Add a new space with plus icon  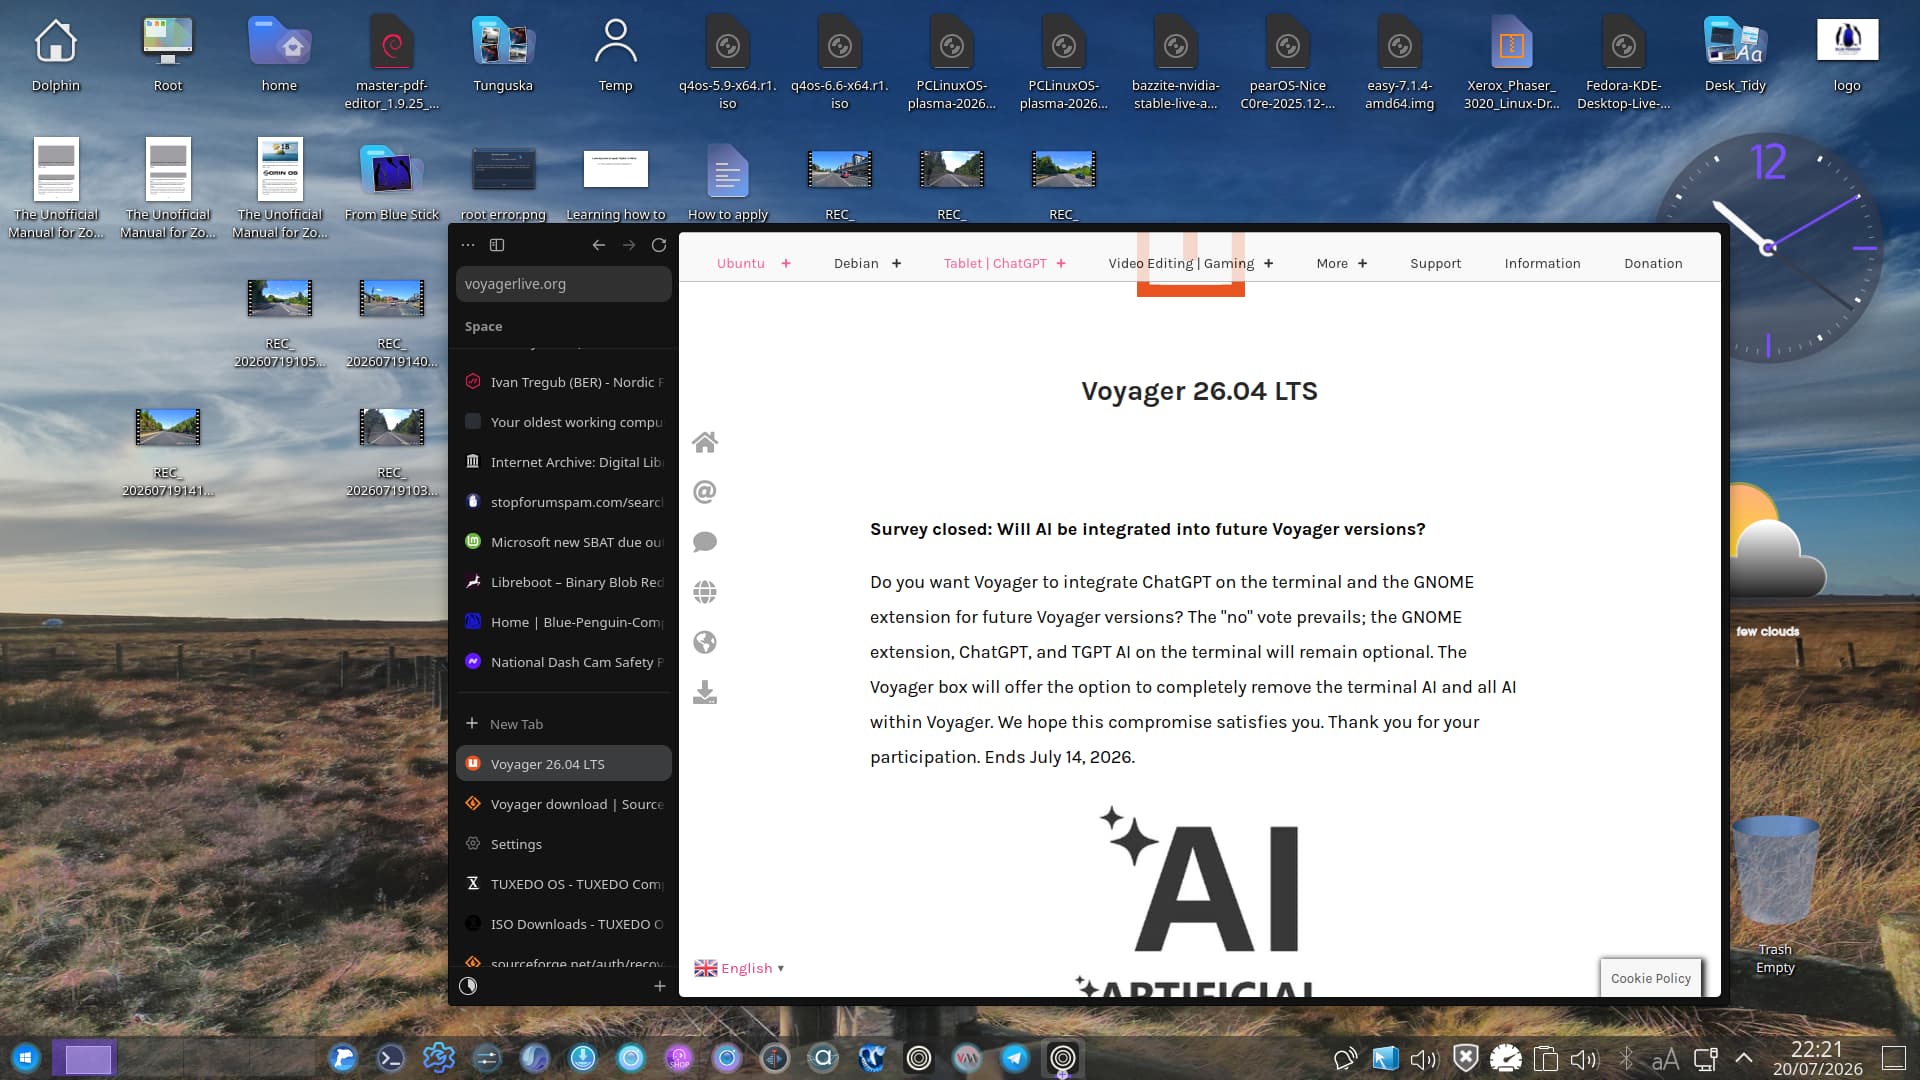pyautogui.click(x=660, y=986)
